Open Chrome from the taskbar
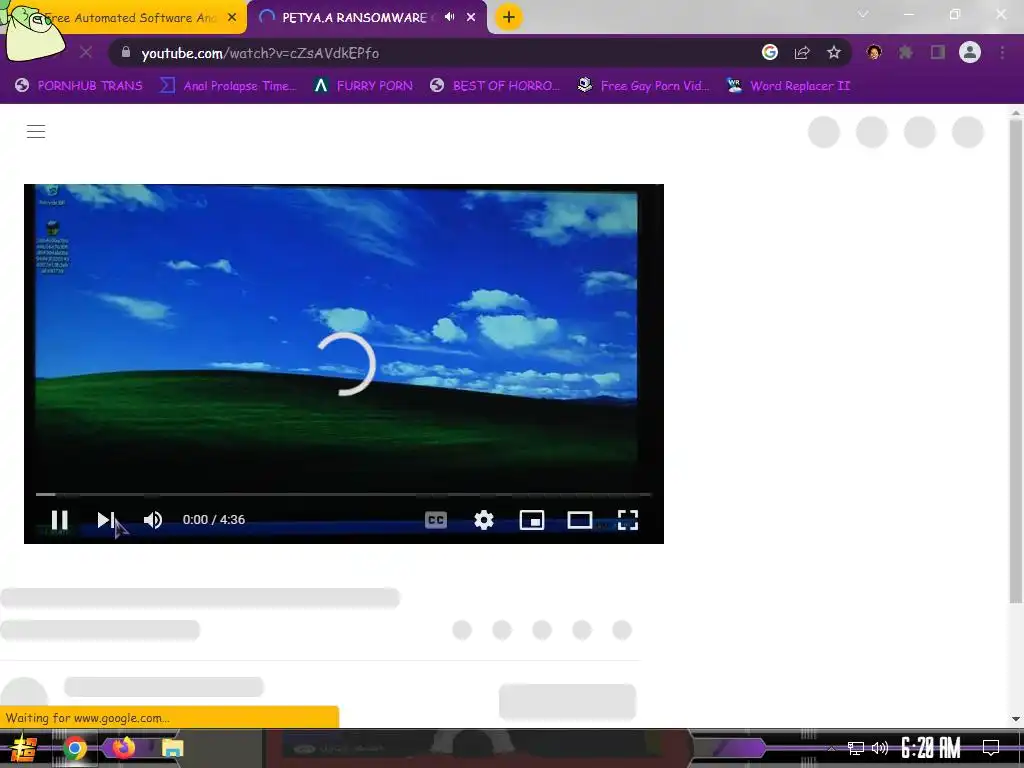The width and height of the screenshot is (1024, 768). coord(75,748)
